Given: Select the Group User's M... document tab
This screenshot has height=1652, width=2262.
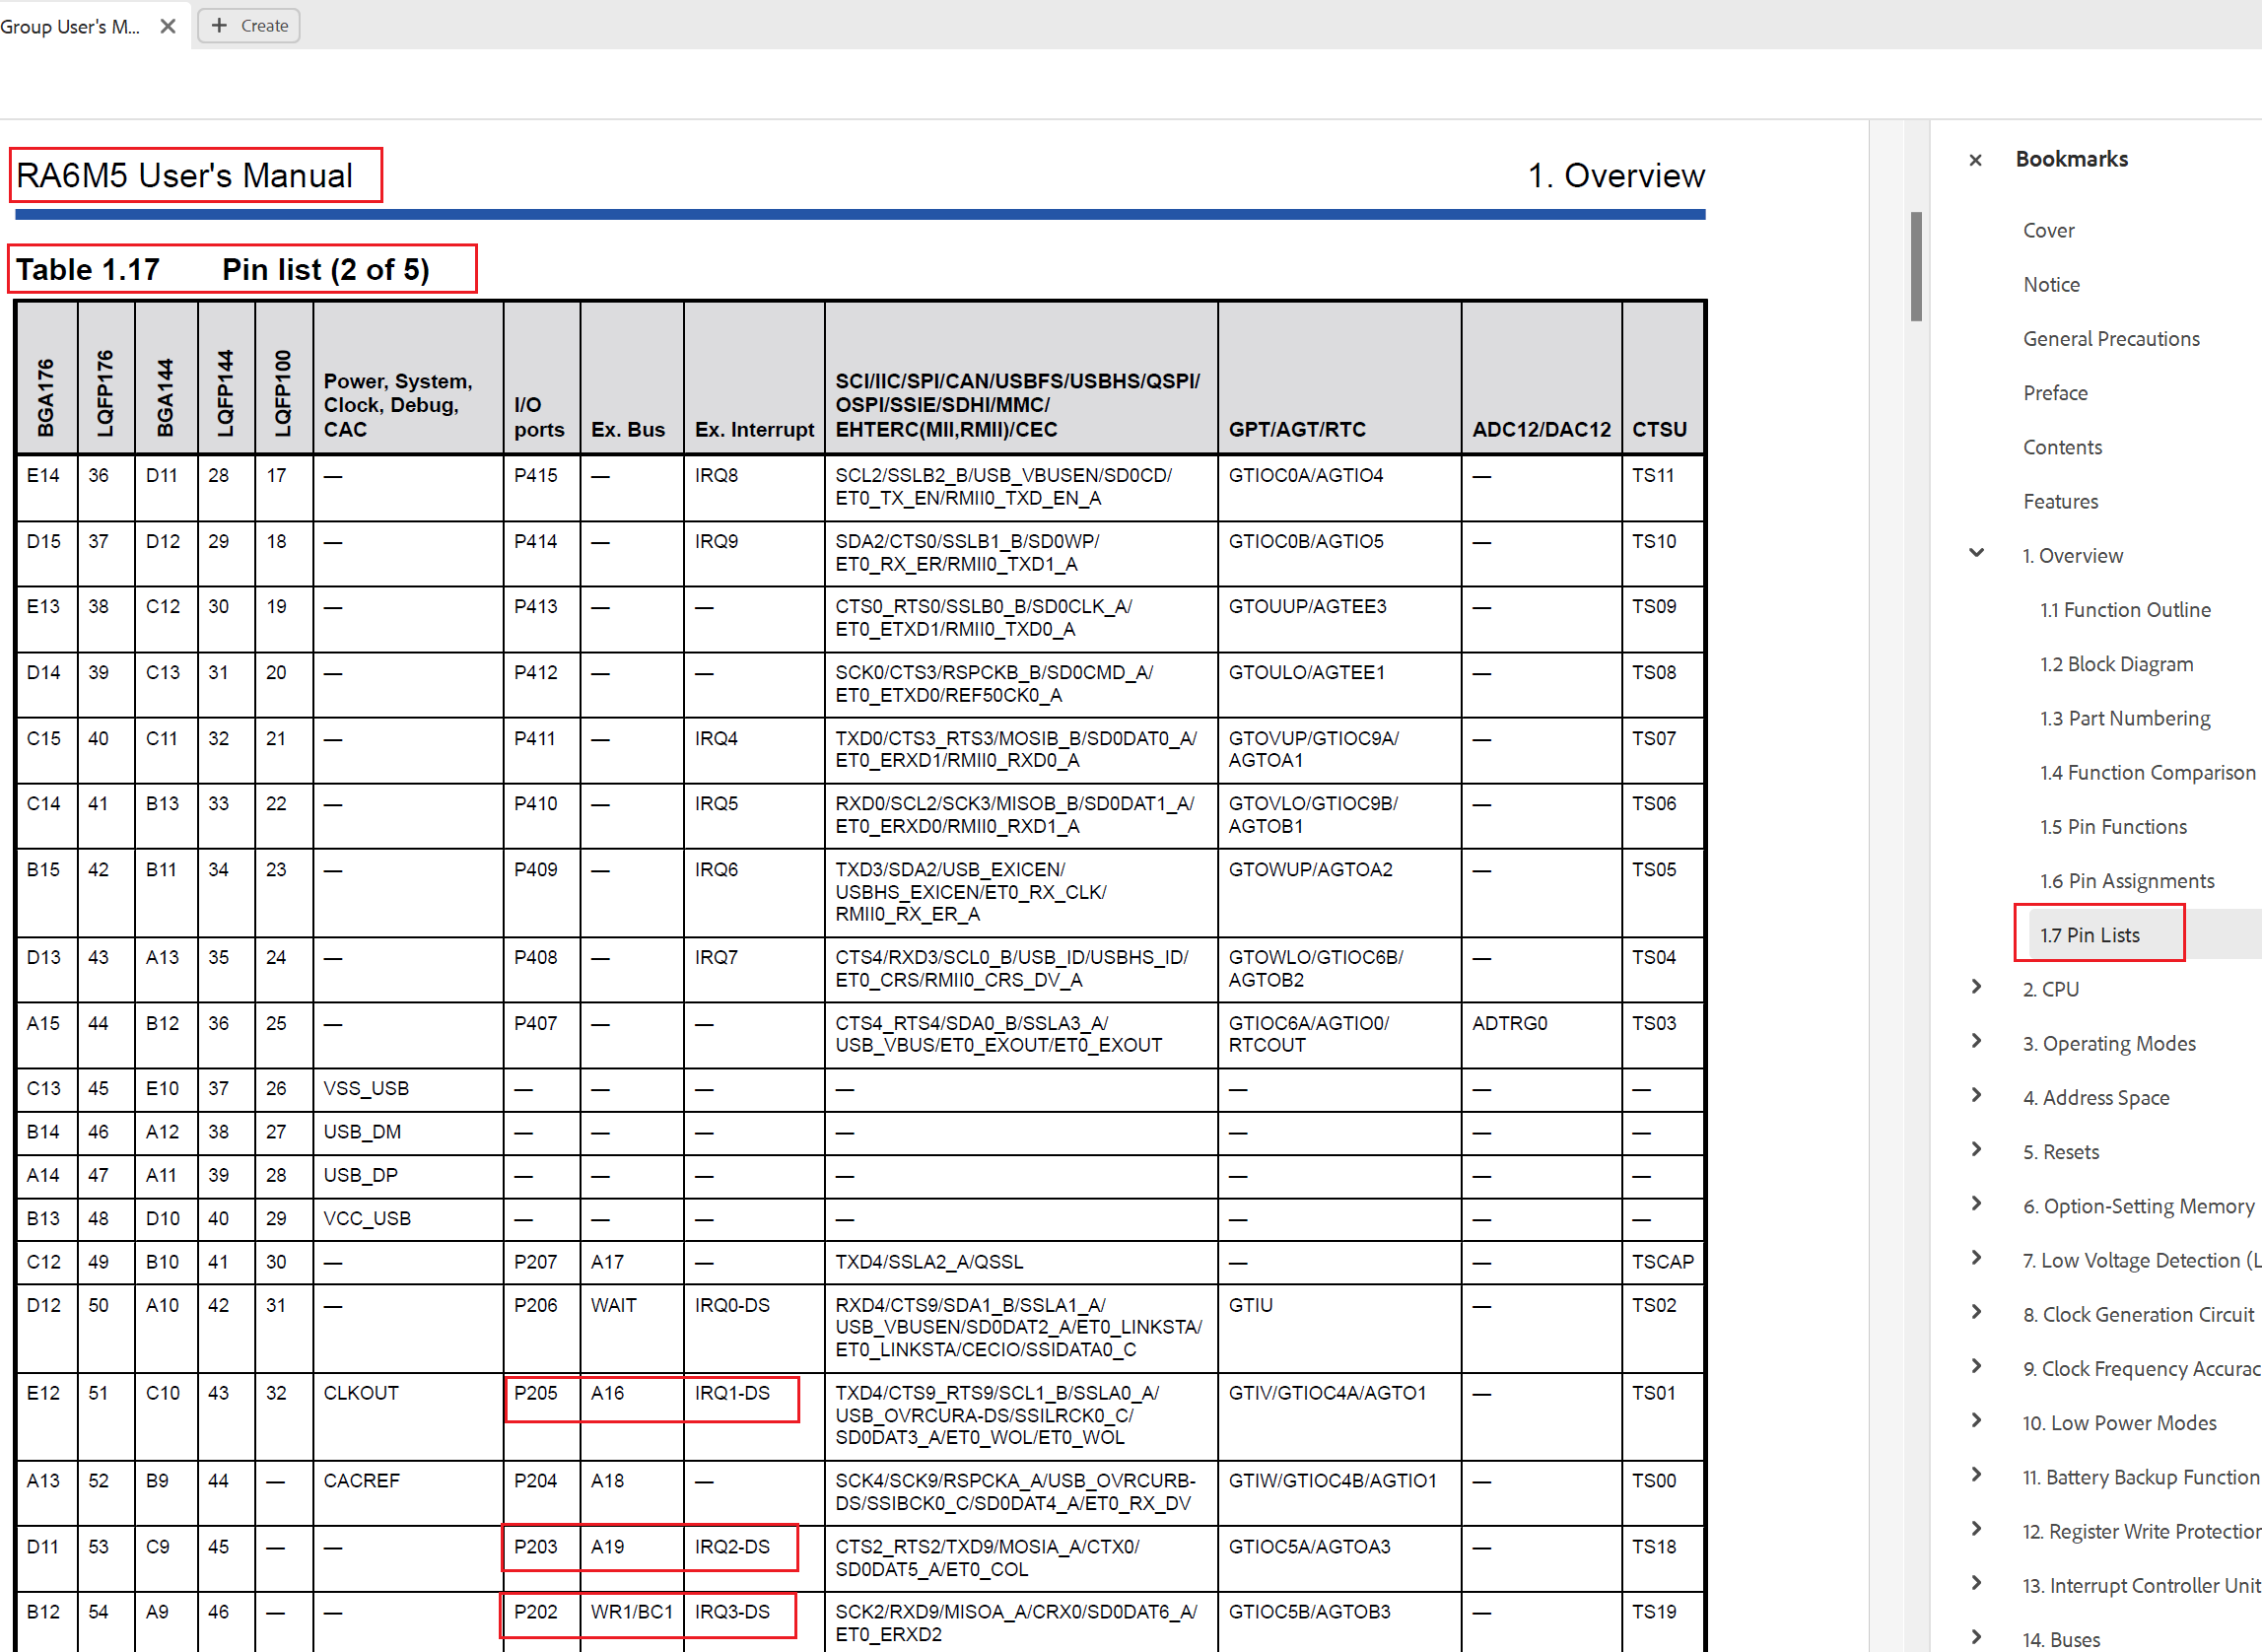Looking at the screenshot, I should pyautogui.click(x=70, y=26).
